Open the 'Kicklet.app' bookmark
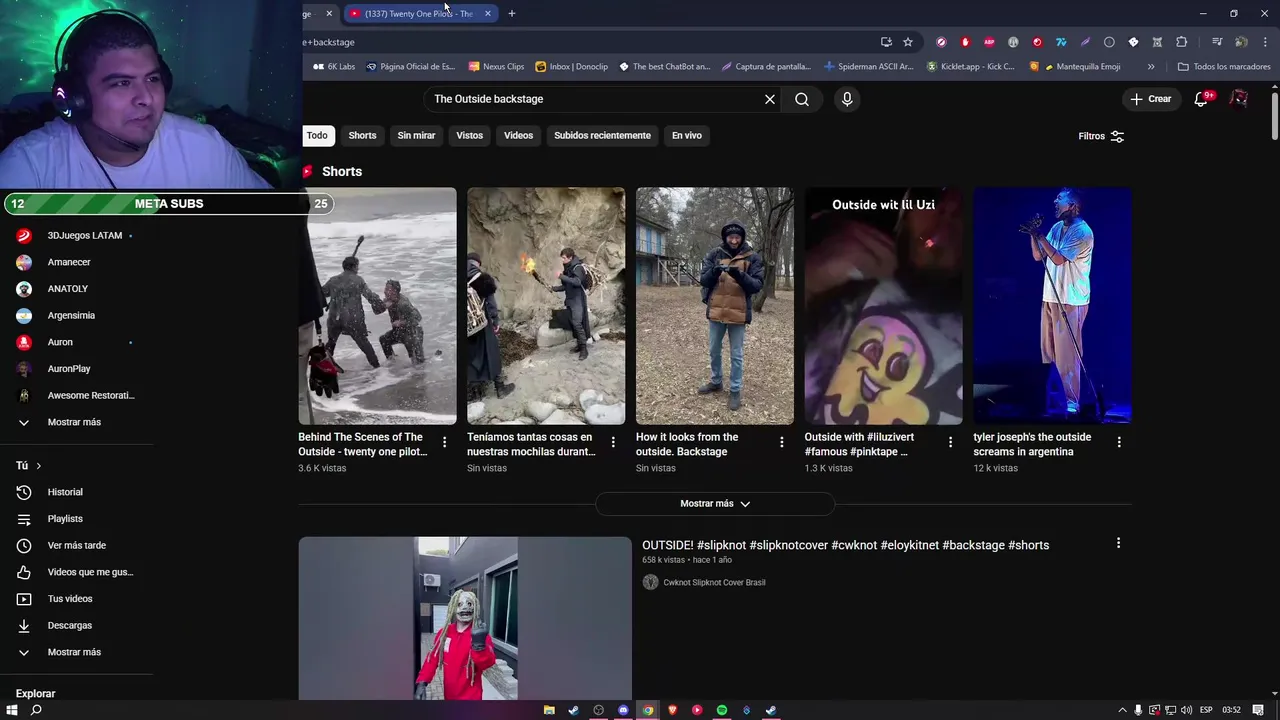 pyautogui.click(x=971, y=67)
